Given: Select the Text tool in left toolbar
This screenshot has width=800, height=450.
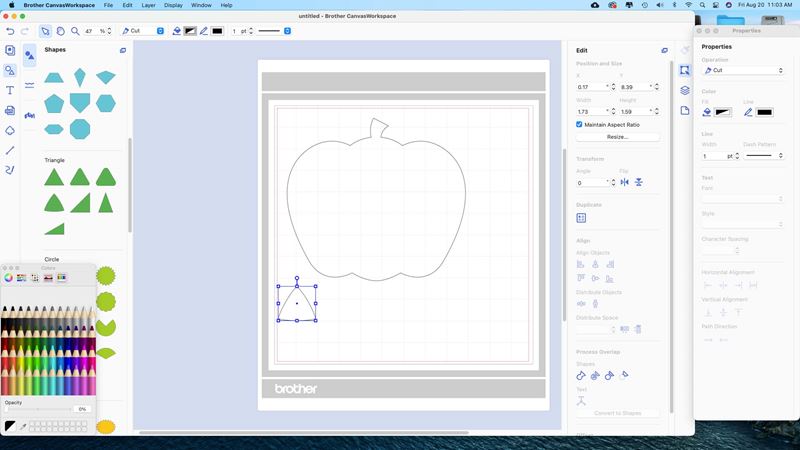Looking at the screenshot, I should 10,90.
